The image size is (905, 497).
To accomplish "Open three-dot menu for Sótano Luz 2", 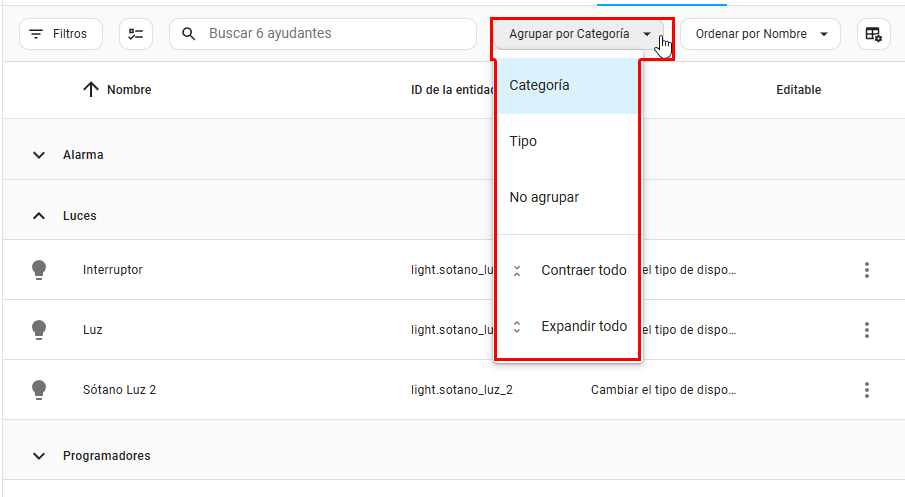I will click(x=866, y=390).
